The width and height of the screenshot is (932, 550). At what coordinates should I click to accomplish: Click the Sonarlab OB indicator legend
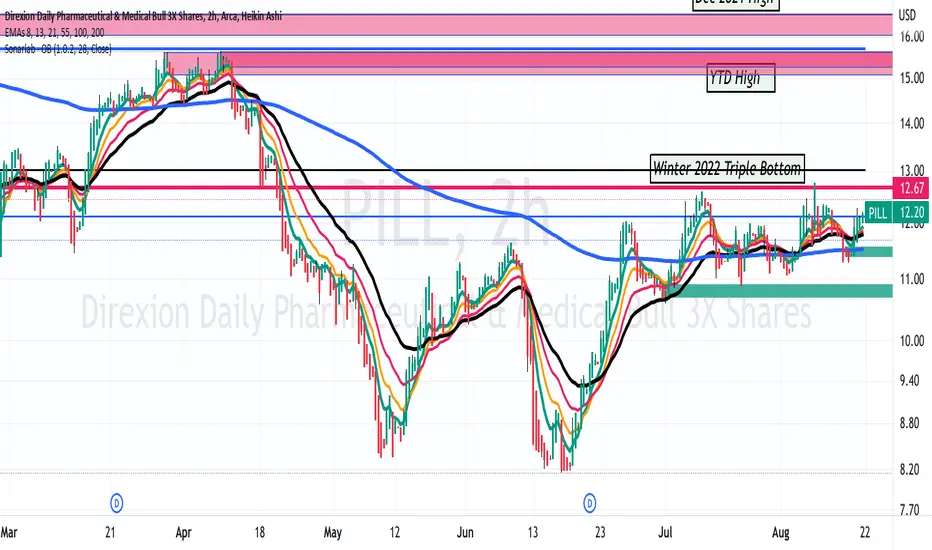point(58,49)
